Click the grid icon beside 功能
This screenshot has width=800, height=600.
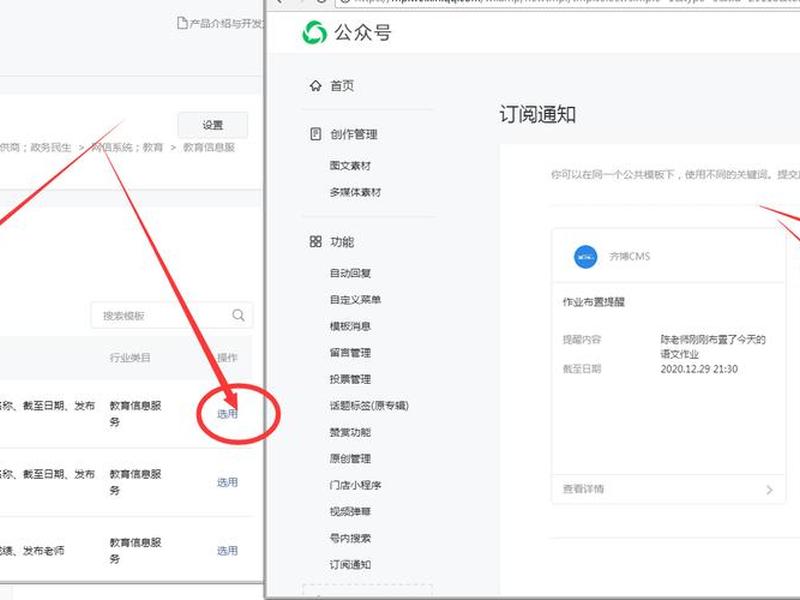(x=315, y=241)
